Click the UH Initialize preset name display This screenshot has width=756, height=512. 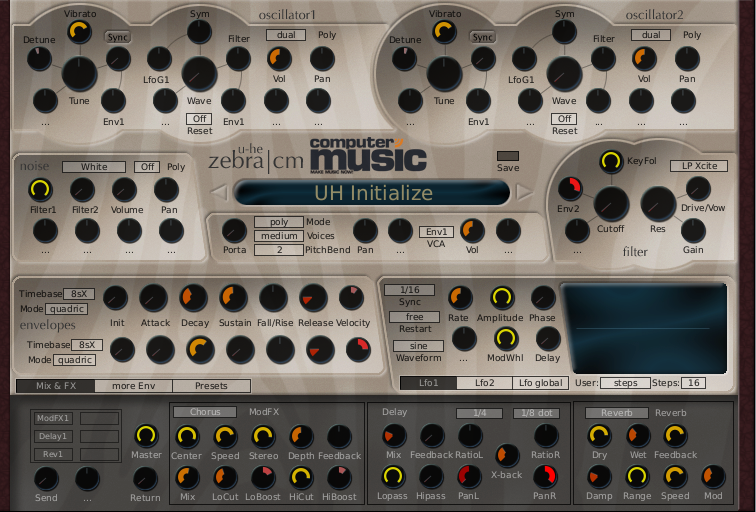click(372, 194)
